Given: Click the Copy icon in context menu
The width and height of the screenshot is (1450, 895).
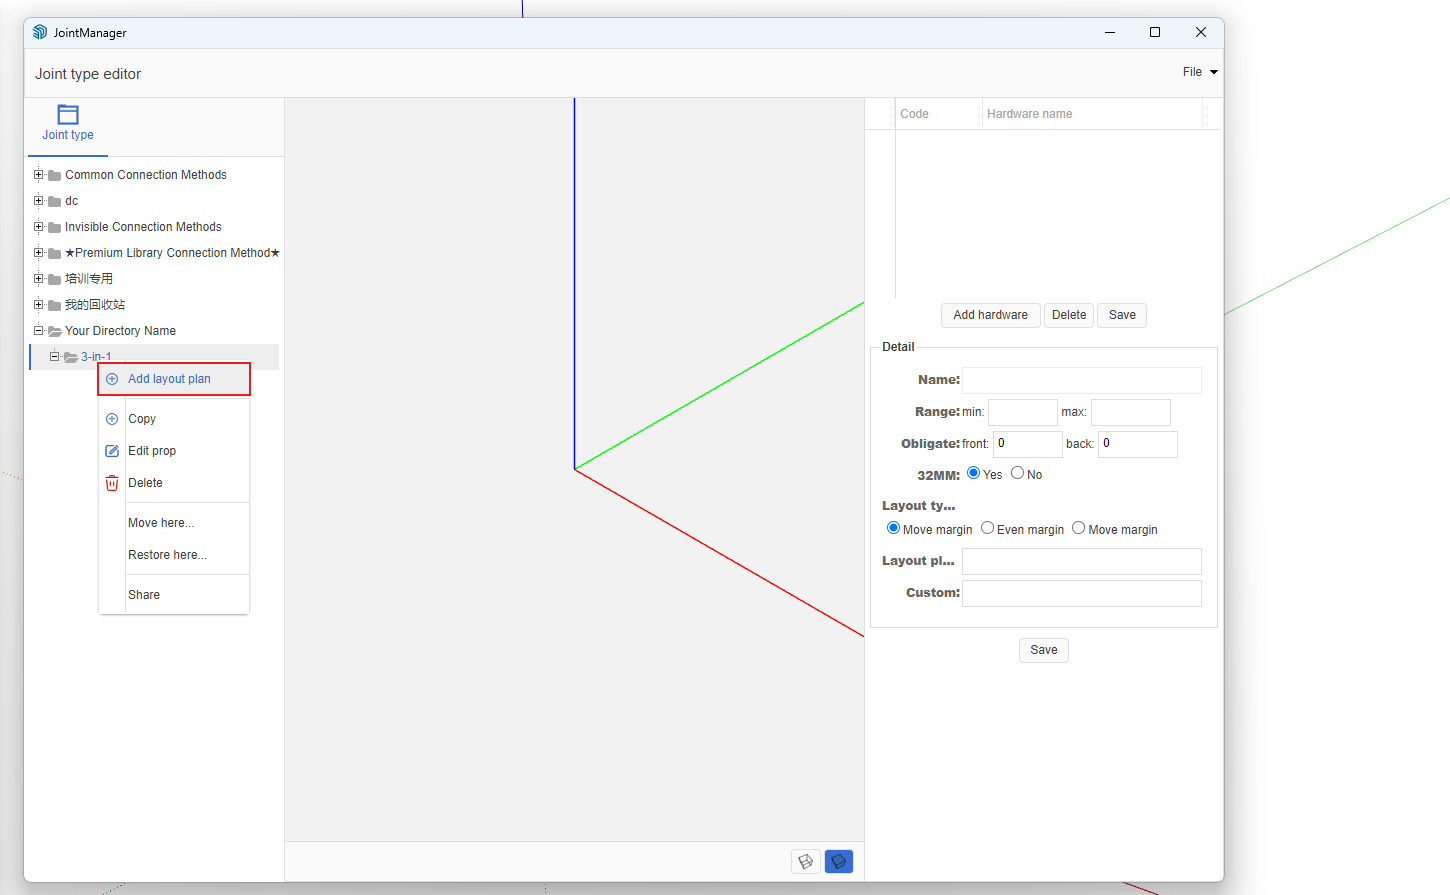Looking at the screenshot, I should pyautogui.click(x=112, y=419).
